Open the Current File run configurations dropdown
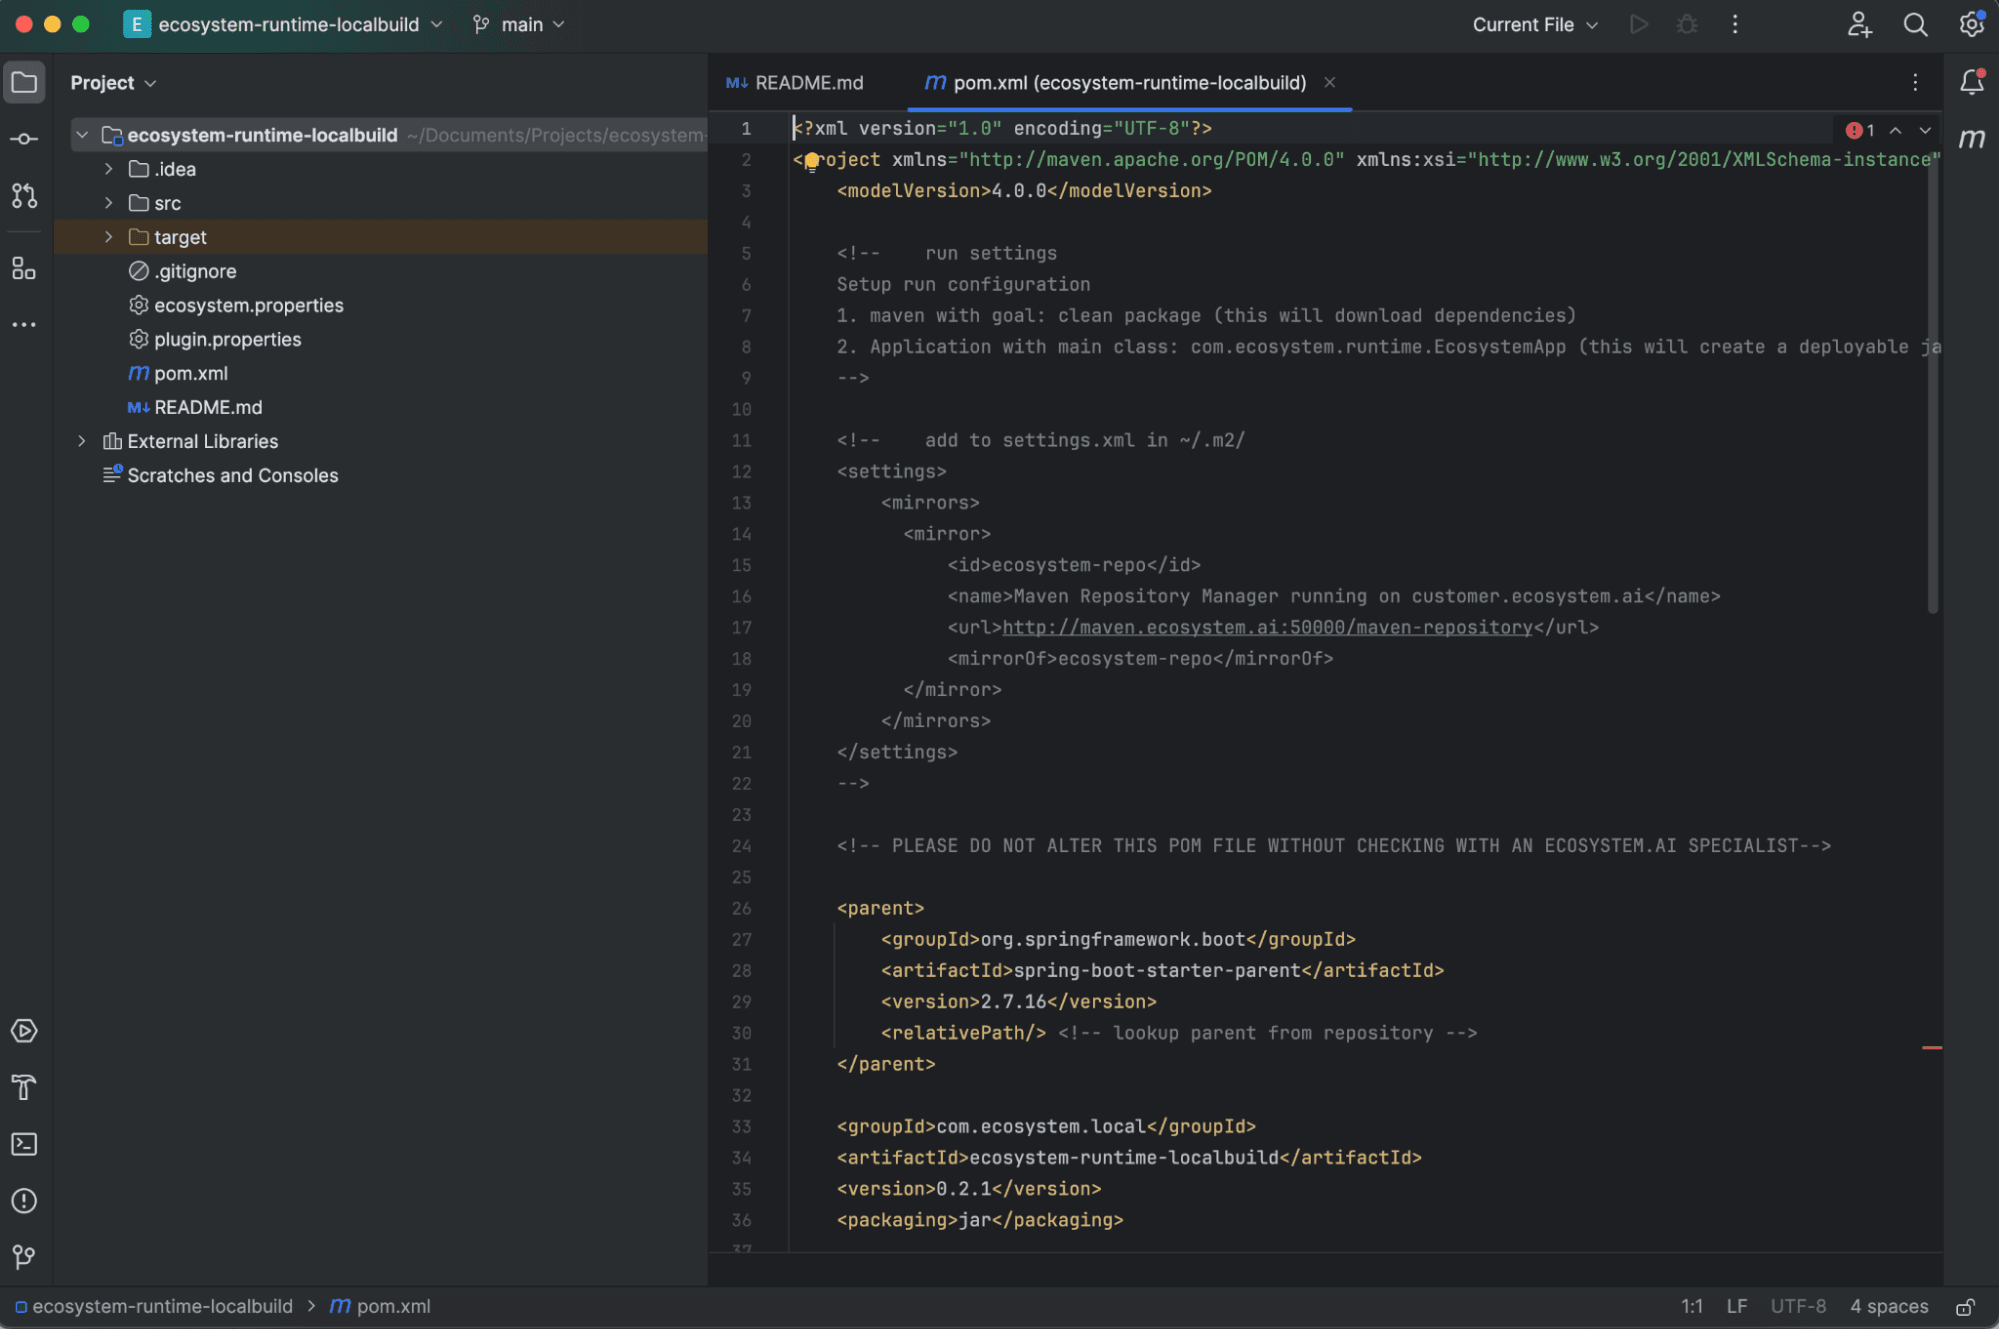The height and width of the screenshot is (1330, 1999). click(1533, 24)
